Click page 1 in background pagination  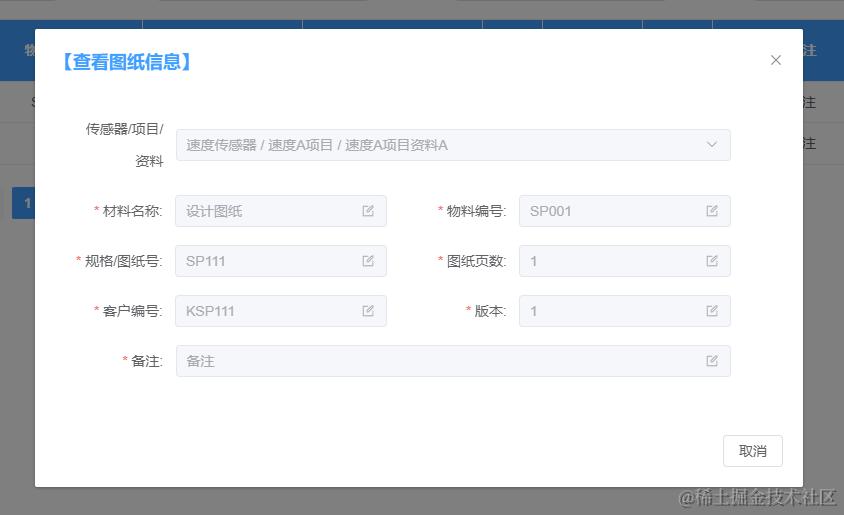point(24,203)
